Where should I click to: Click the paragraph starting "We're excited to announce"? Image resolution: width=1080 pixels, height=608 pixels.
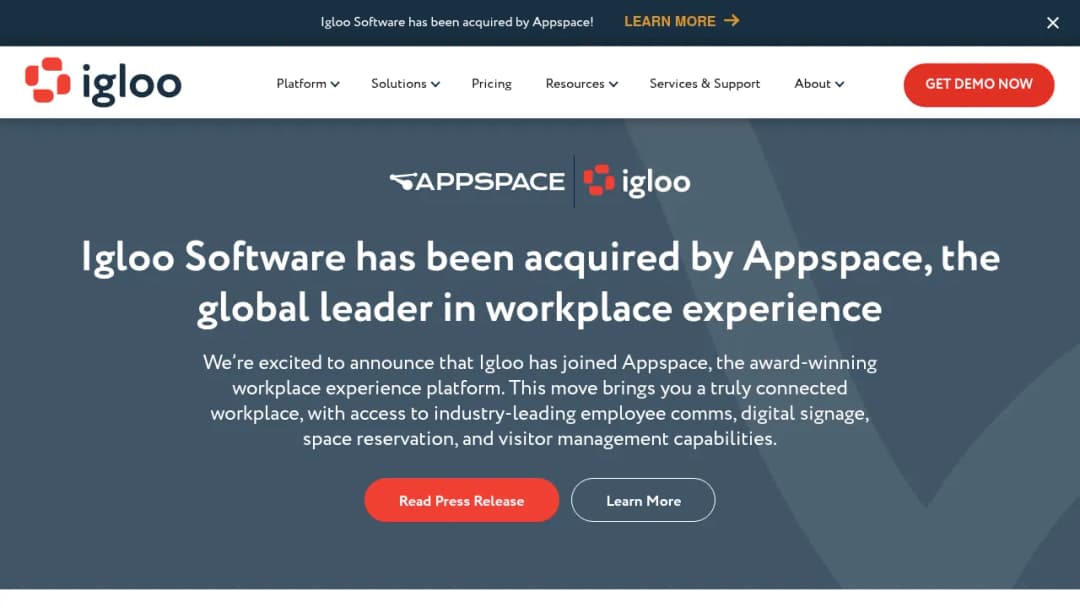(540, 401)
